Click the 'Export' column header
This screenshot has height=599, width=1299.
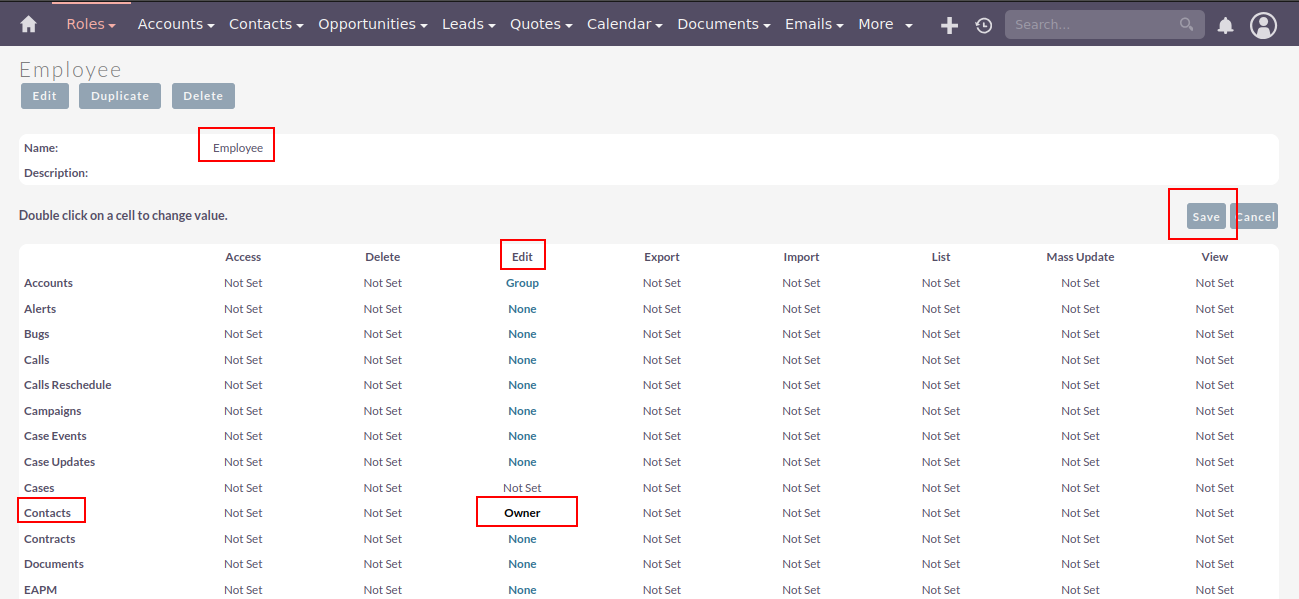click(x=662, y=257)
